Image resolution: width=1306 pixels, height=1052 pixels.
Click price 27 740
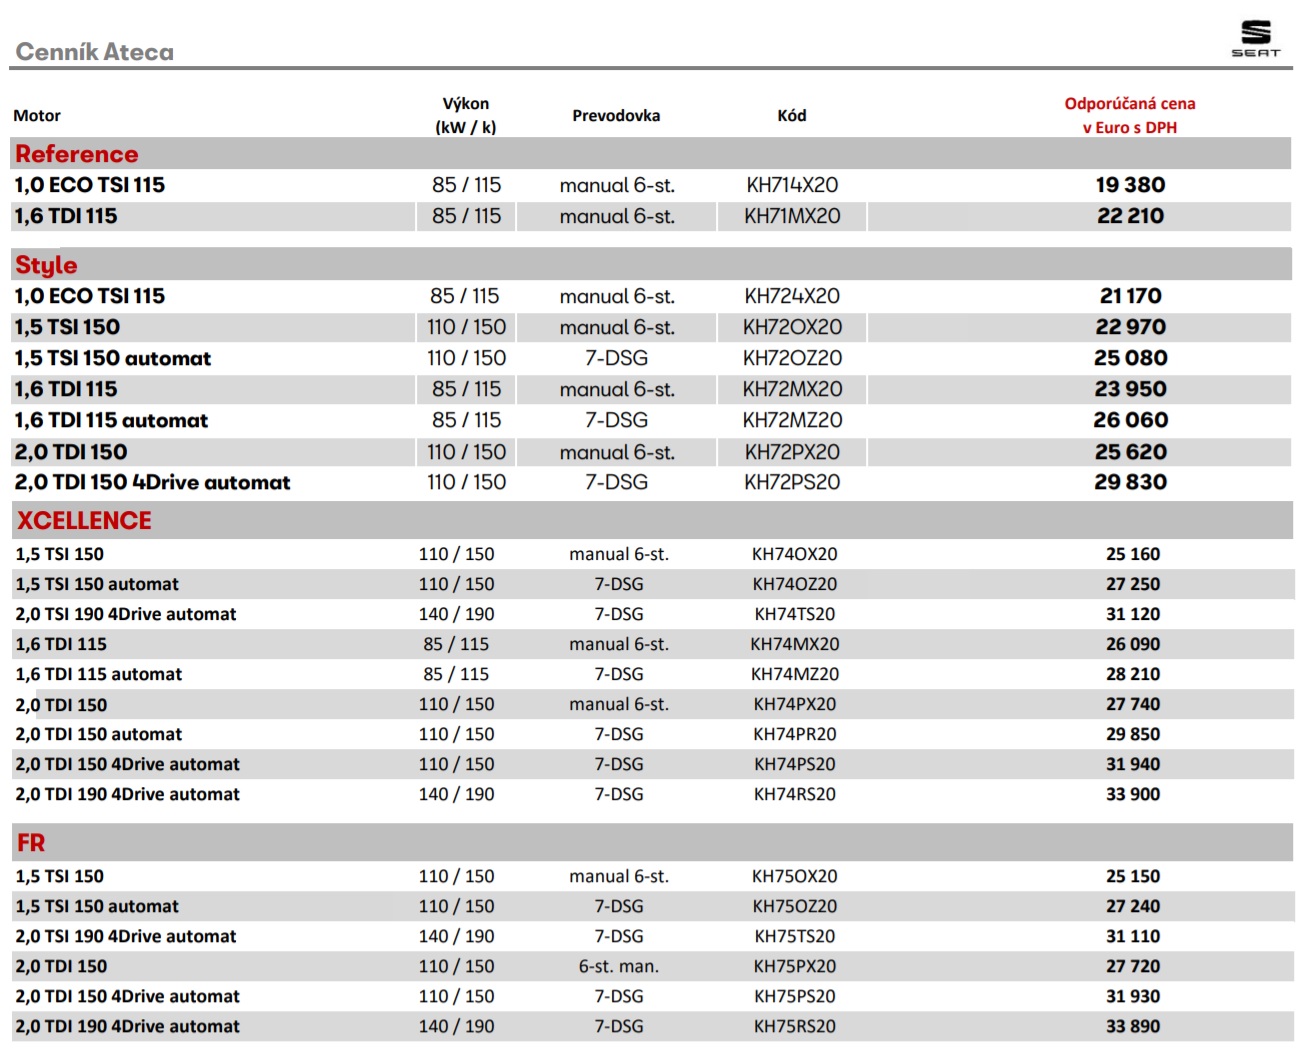pos(1133,704)
